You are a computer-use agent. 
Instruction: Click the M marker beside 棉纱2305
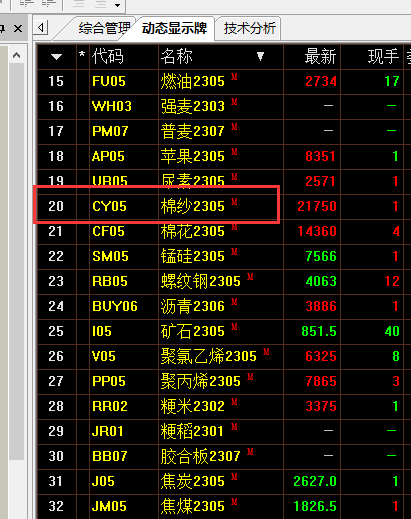pyautogui.click(x=234, y=202)
